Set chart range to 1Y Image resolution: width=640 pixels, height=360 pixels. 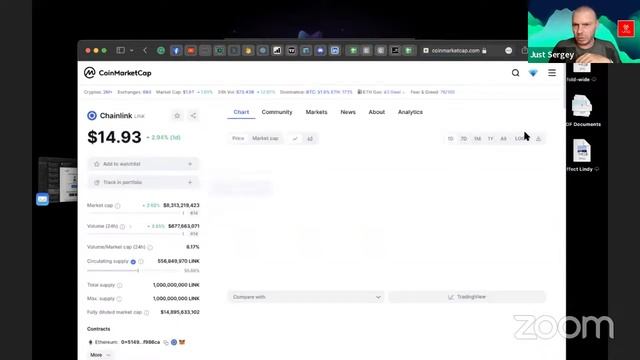[x=490, y=139]
